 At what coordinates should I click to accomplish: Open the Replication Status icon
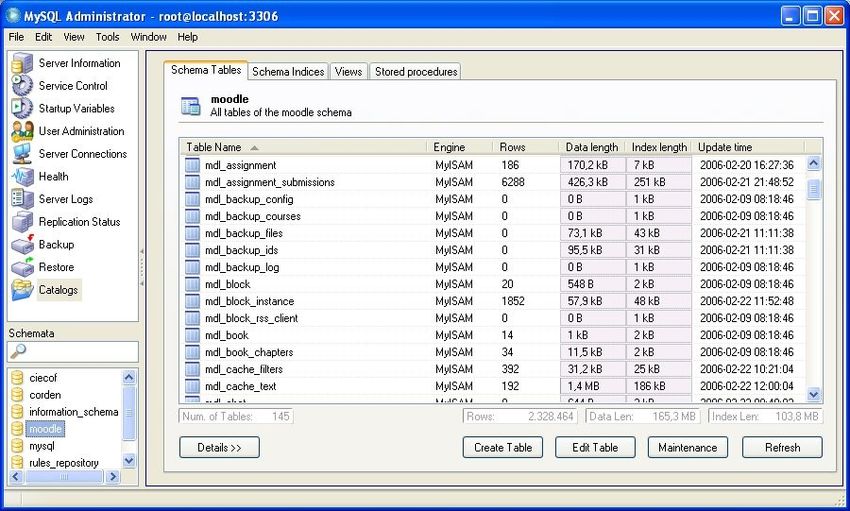click(22, 222)
